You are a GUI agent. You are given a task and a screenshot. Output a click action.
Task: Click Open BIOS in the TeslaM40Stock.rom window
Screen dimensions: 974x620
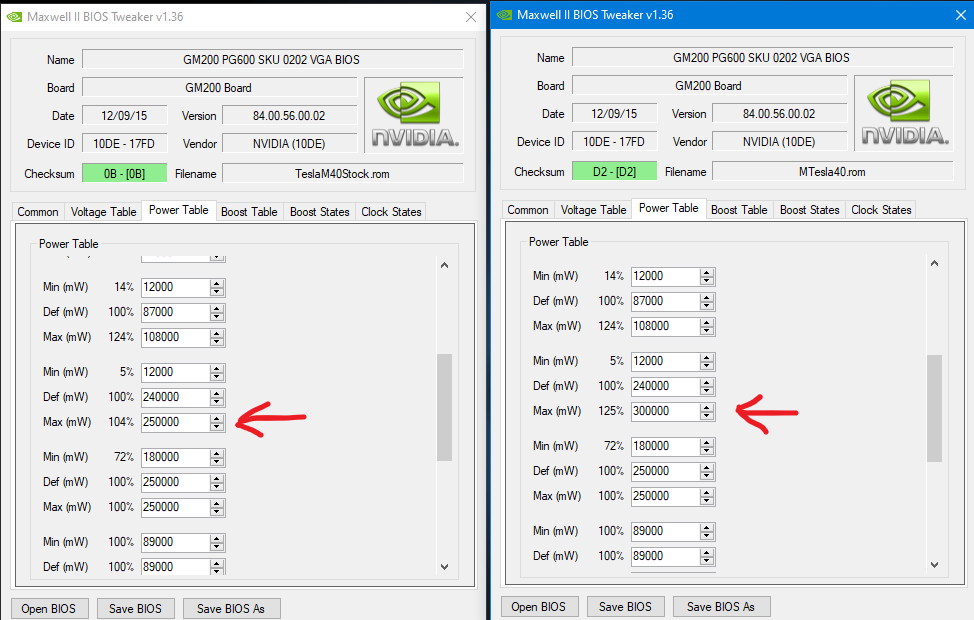[49, 609]
